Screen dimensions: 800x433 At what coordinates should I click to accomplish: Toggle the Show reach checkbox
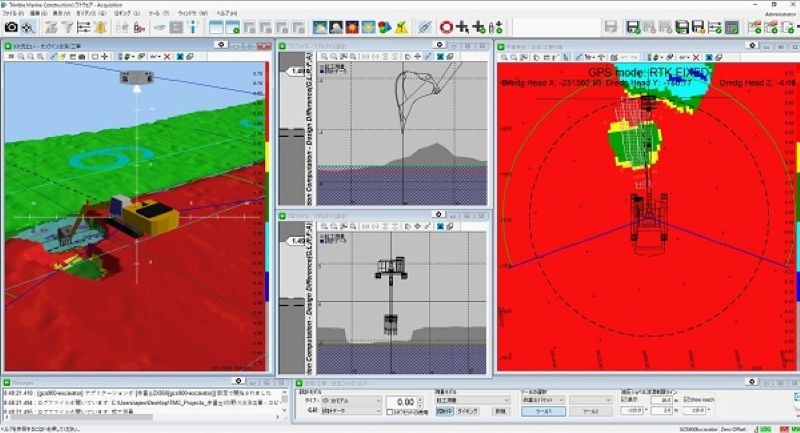pos(685,399)
